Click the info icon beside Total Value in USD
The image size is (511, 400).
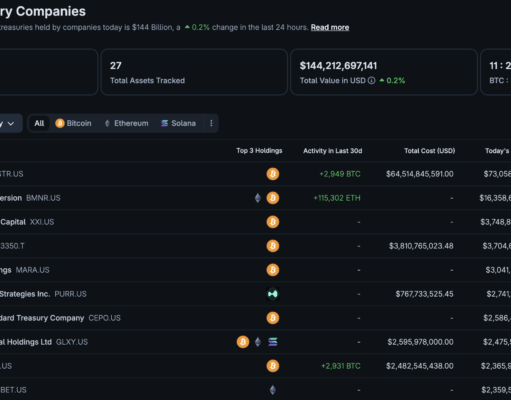(x=371, y=81)
